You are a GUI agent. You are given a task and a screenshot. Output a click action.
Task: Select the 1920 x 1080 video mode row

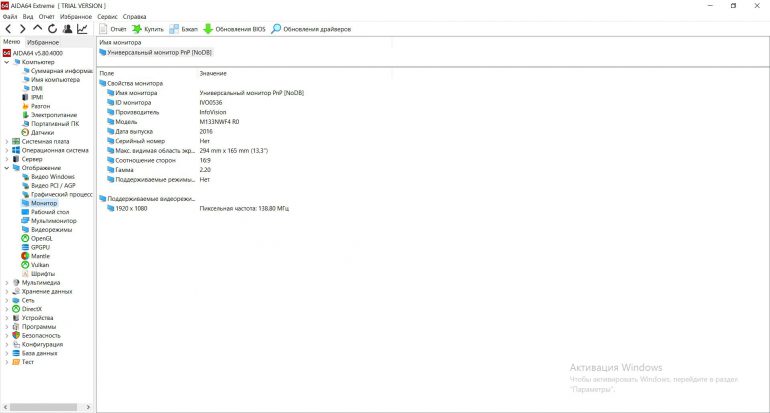[198, 209]
